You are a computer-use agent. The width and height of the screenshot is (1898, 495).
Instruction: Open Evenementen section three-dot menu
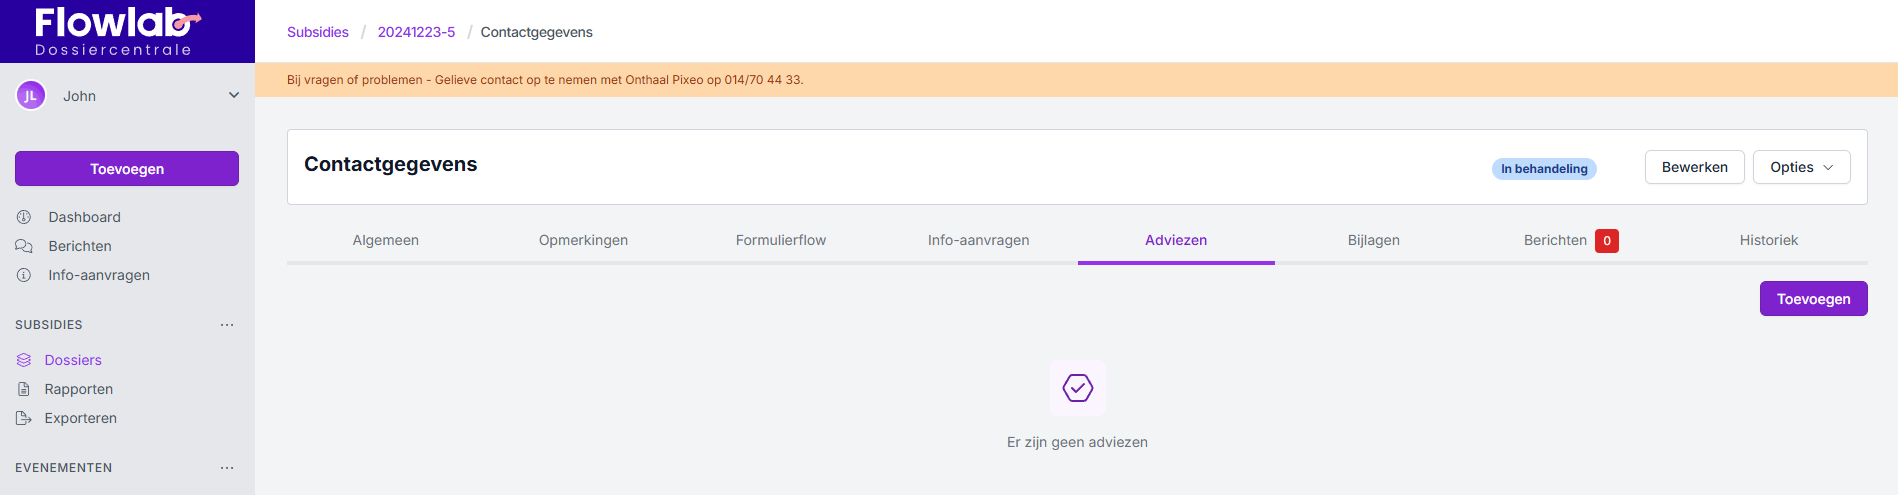pyautogui.click(x=227, y=468)
